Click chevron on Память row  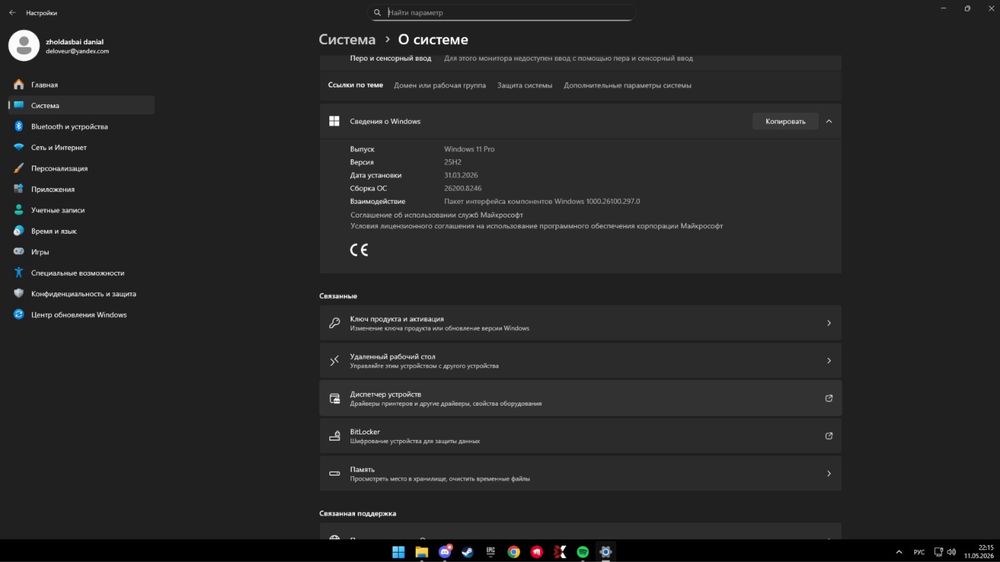click(828, 473)
